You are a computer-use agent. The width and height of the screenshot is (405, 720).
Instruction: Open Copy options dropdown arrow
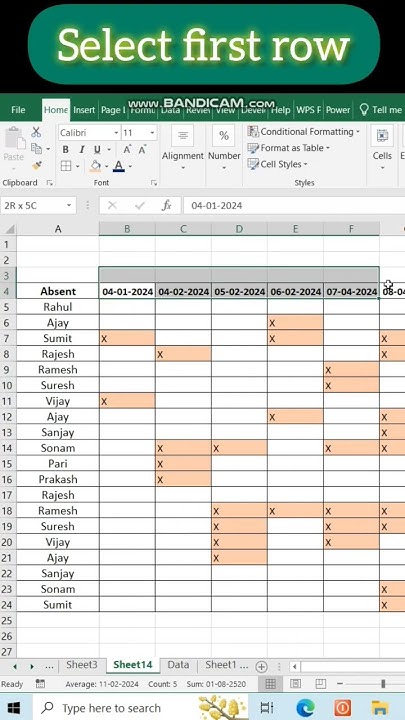(x=48, y=149)
